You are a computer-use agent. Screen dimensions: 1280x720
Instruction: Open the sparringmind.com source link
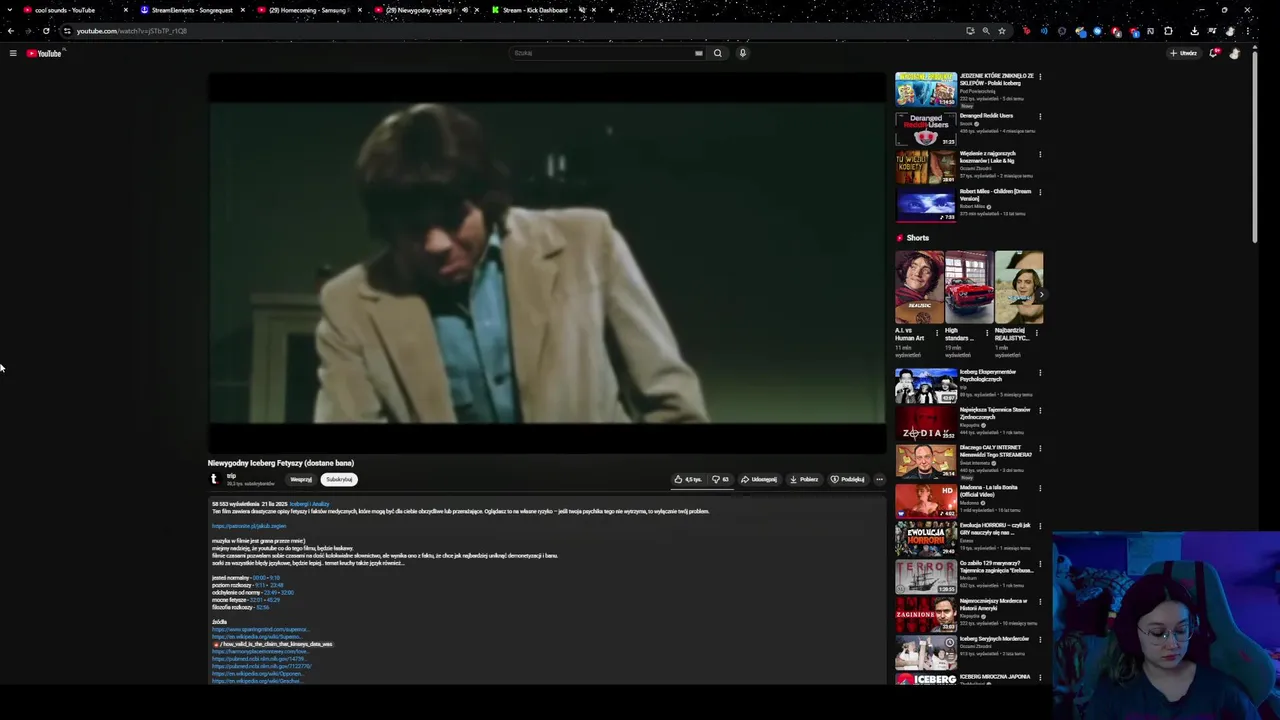pyautogui.click(x=260, y=629)
